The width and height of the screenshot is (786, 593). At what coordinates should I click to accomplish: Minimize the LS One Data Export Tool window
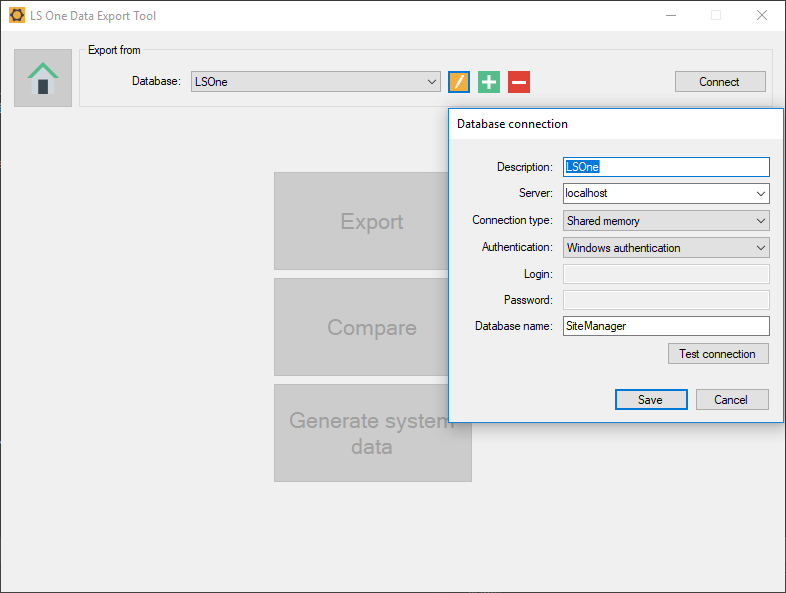[671, 16]
